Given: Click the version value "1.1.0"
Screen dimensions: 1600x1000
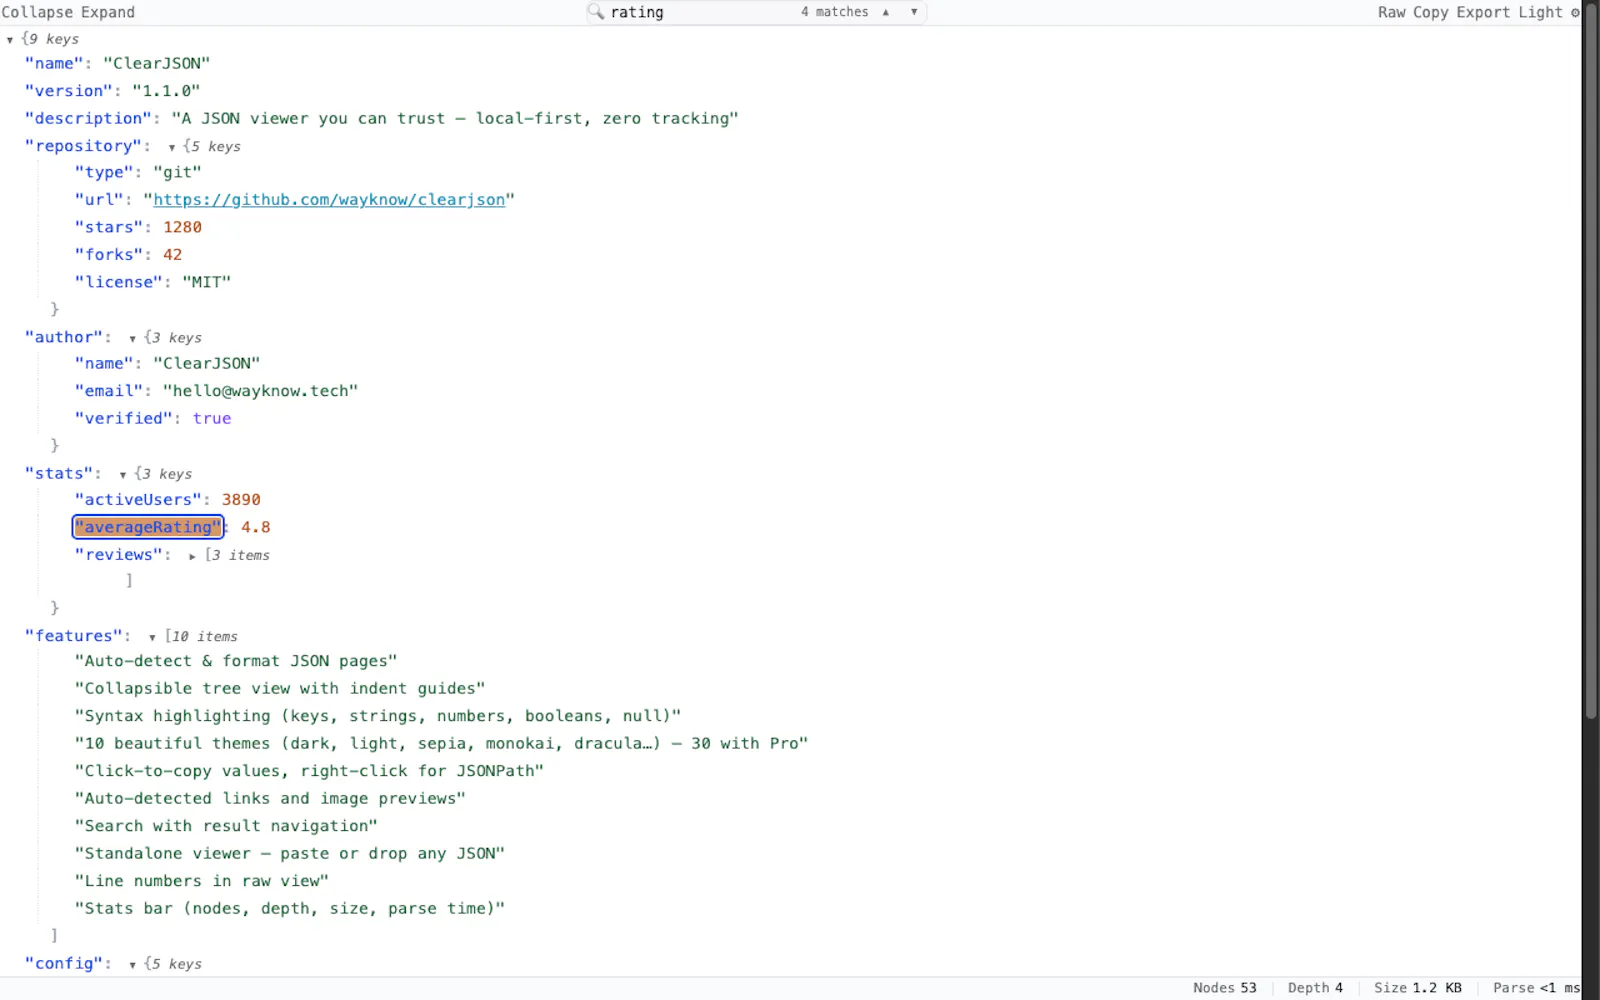Looking at the screenshot, I should [x=166, y=91].
